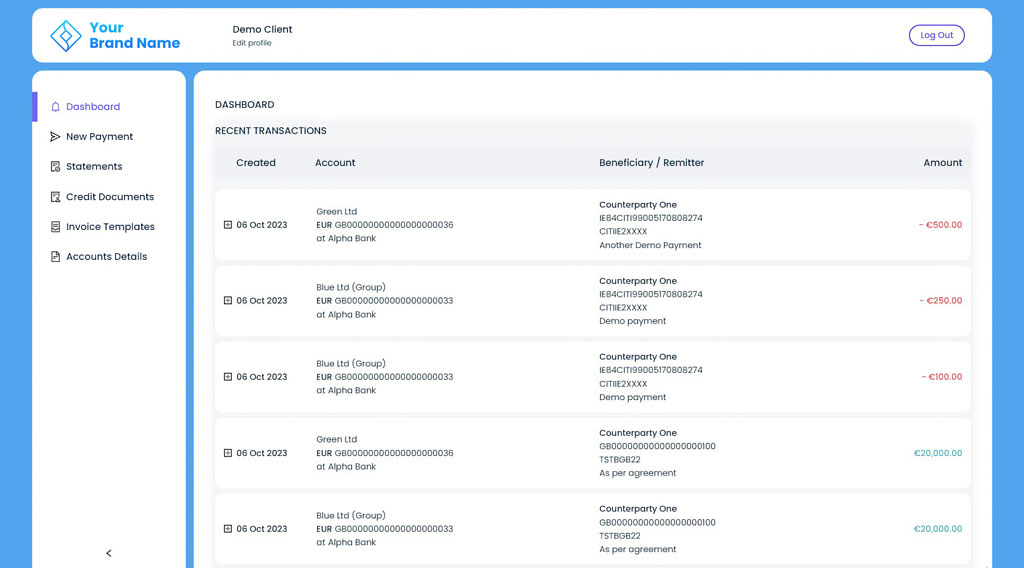Expand the -€500.00 transaction row
1024x568 pixels.
(x=228, y=225)
